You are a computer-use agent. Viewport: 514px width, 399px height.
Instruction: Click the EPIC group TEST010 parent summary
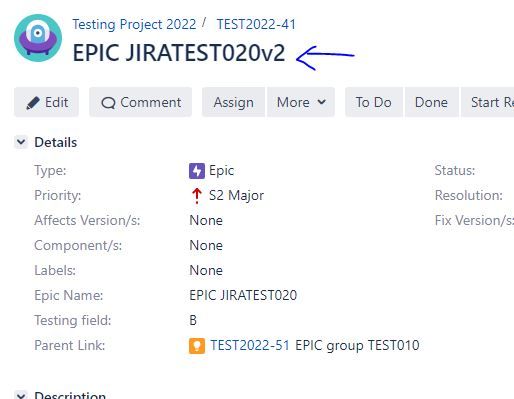pyautogui.click(x=357, y=345)
